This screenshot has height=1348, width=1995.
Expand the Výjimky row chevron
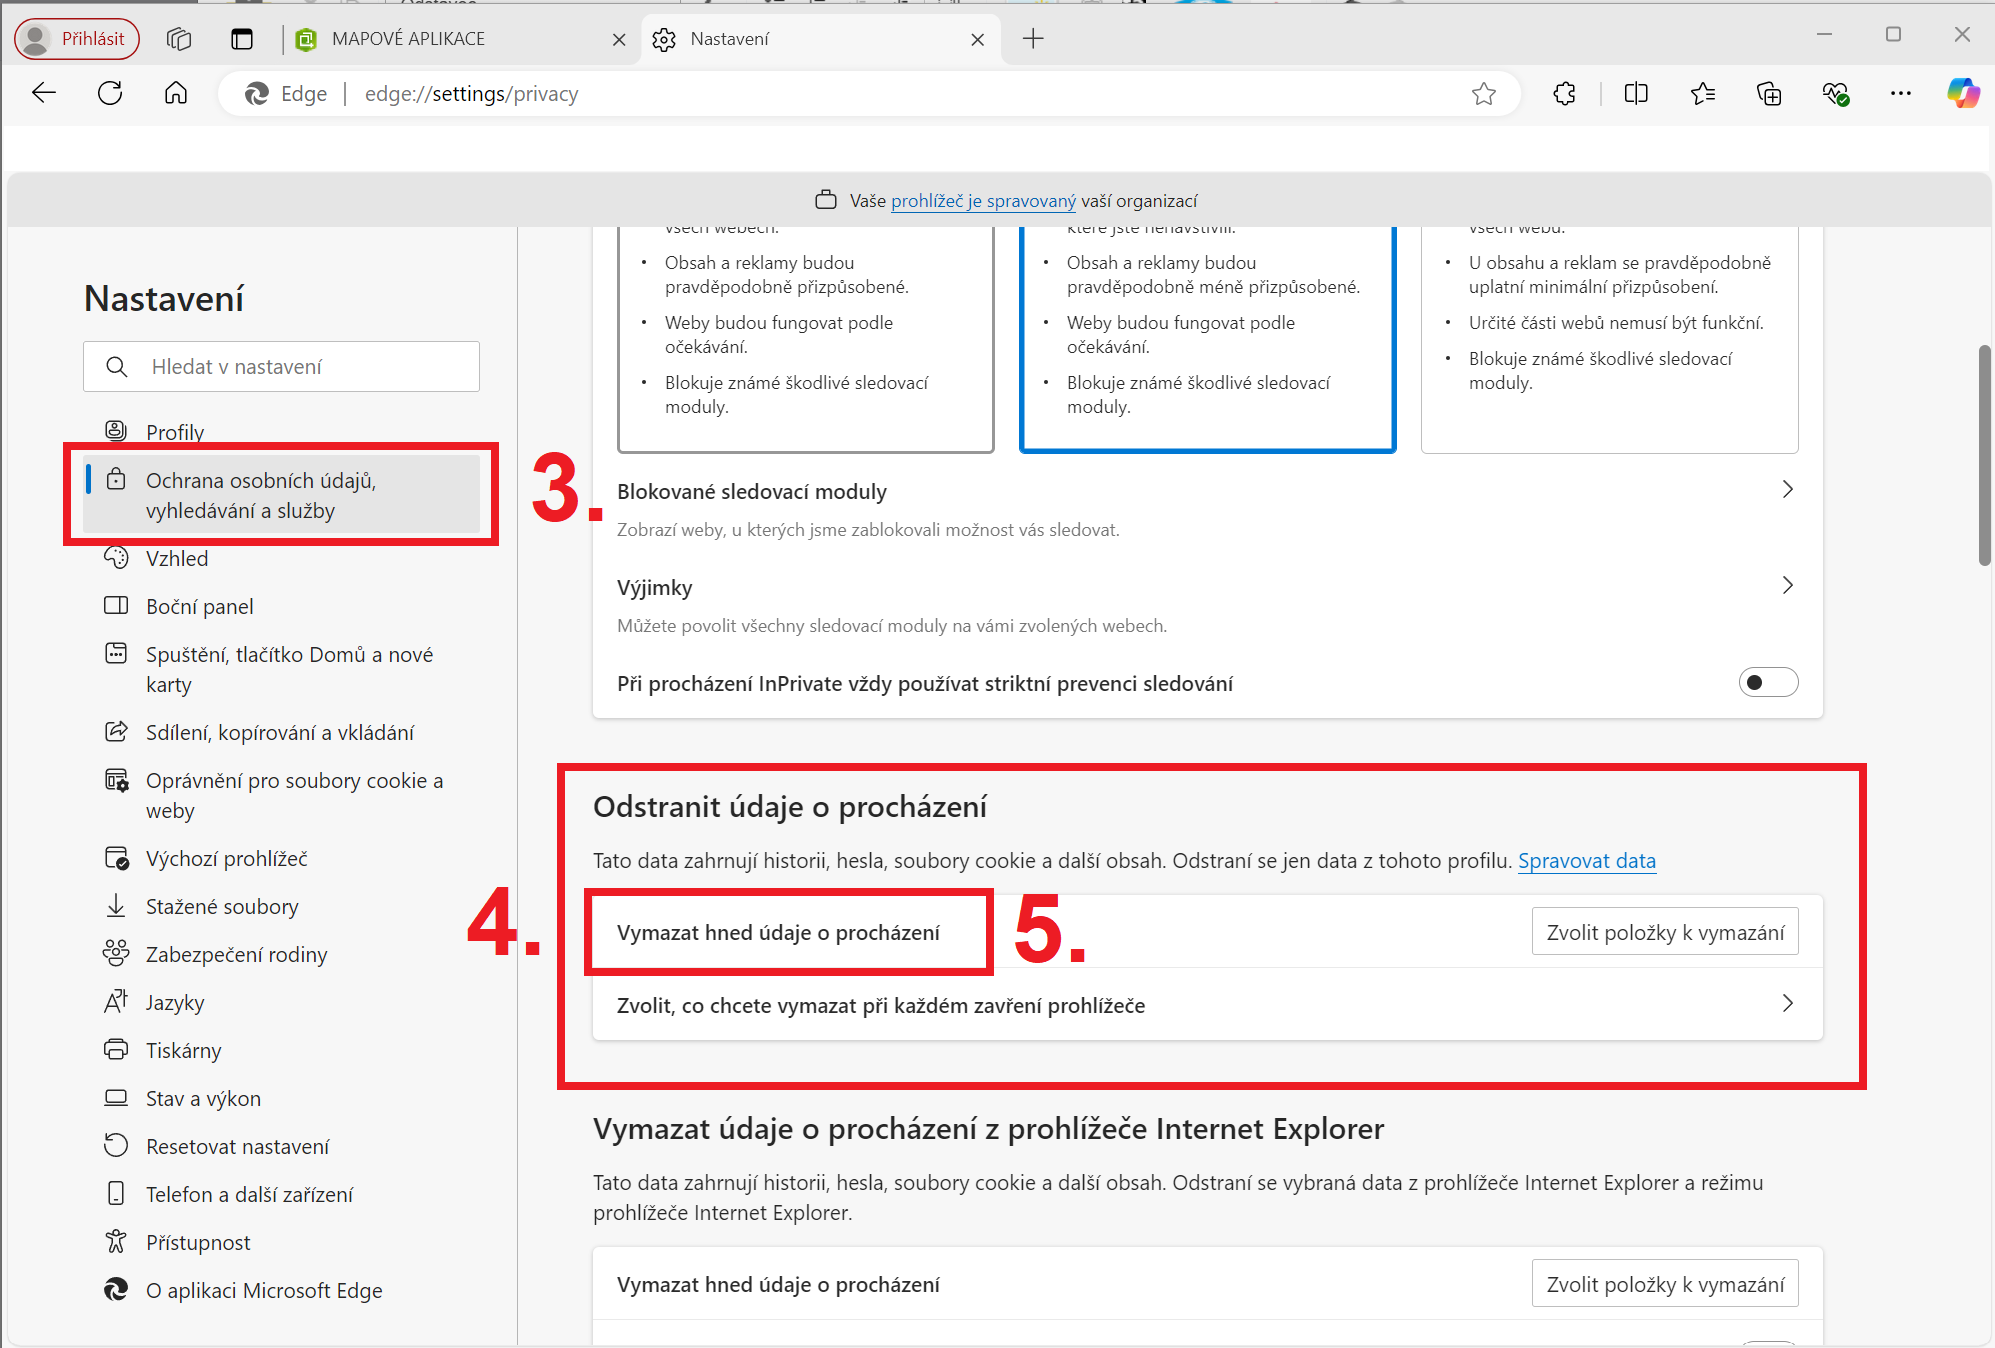[x=1787, y=586]
